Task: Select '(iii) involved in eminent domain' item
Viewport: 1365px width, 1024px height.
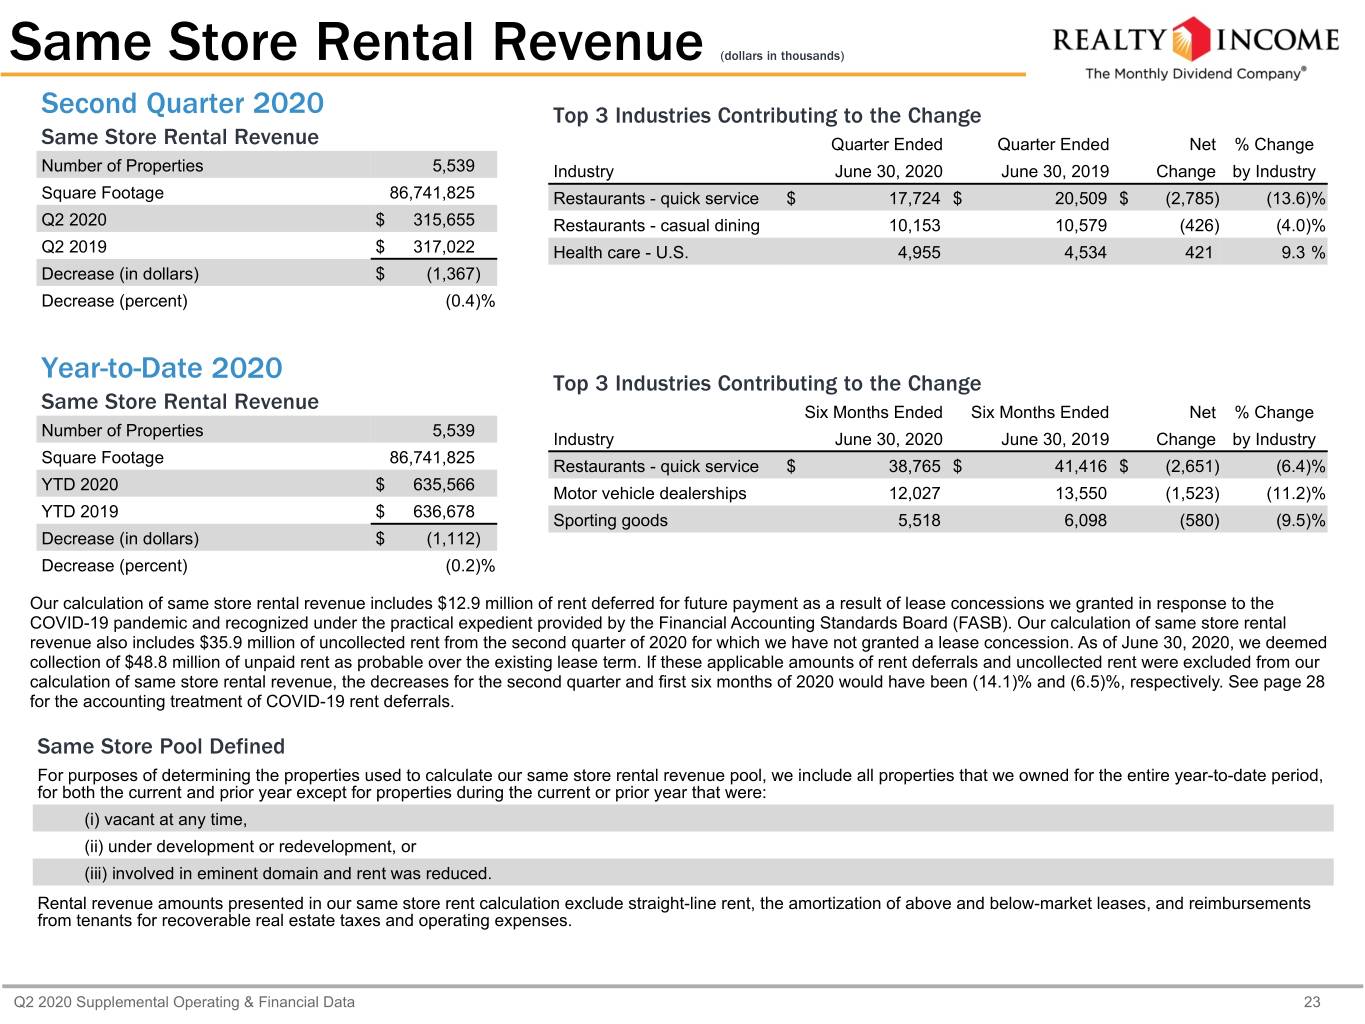Action: [288, 874]
